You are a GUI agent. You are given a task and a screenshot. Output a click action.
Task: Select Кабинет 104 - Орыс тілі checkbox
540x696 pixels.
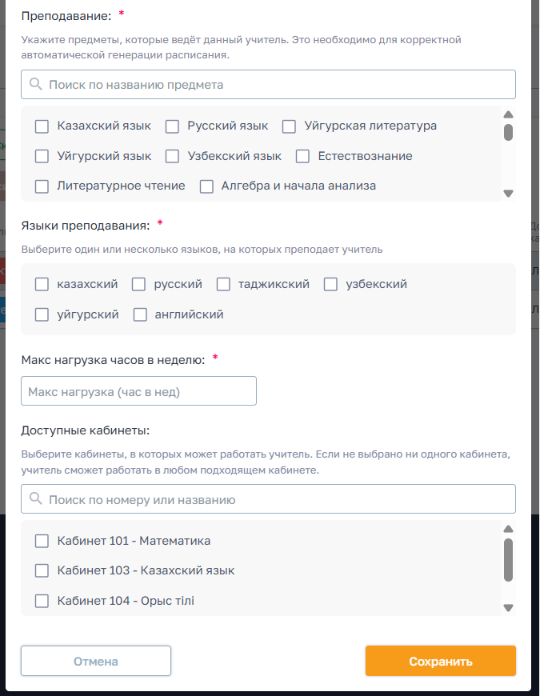tap(42, 601)
